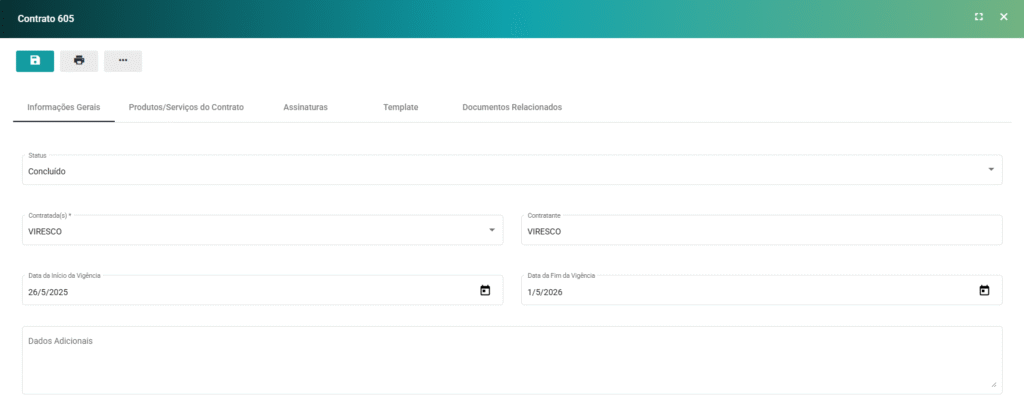Close the Contrato 605 dialog
This screenshot has height=401, width=1024.
pyautogui.click(x=1002, y=17)
